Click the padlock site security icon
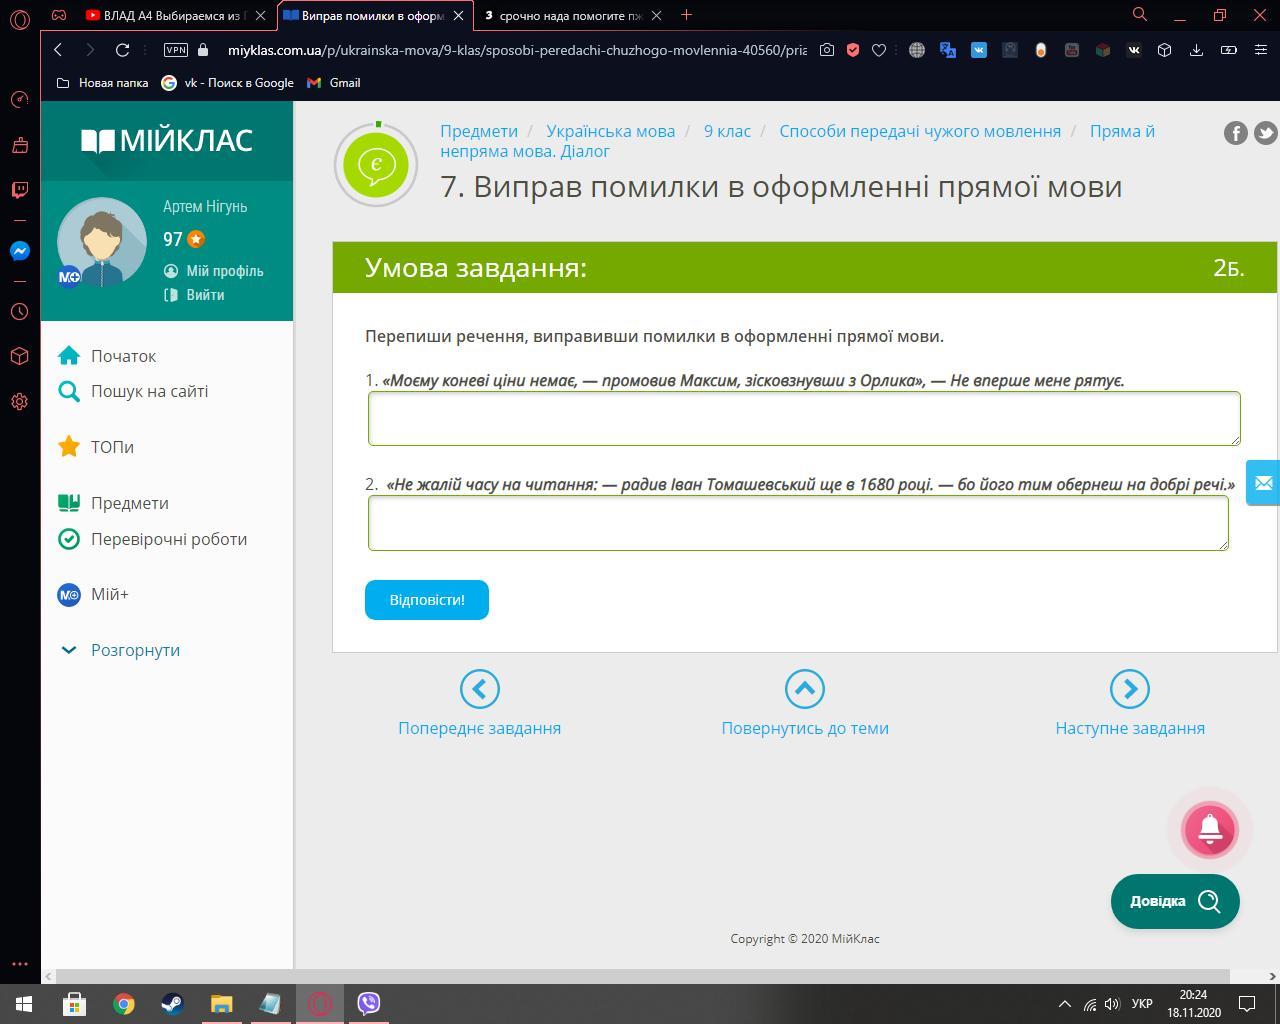Screen dimensions: 1280x1024 pos(204,50)
